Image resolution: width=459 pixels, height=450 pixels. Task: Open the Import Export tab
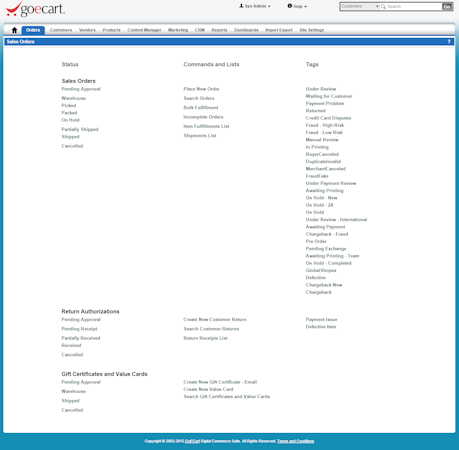pyautogui.click(x=279, y=30)
